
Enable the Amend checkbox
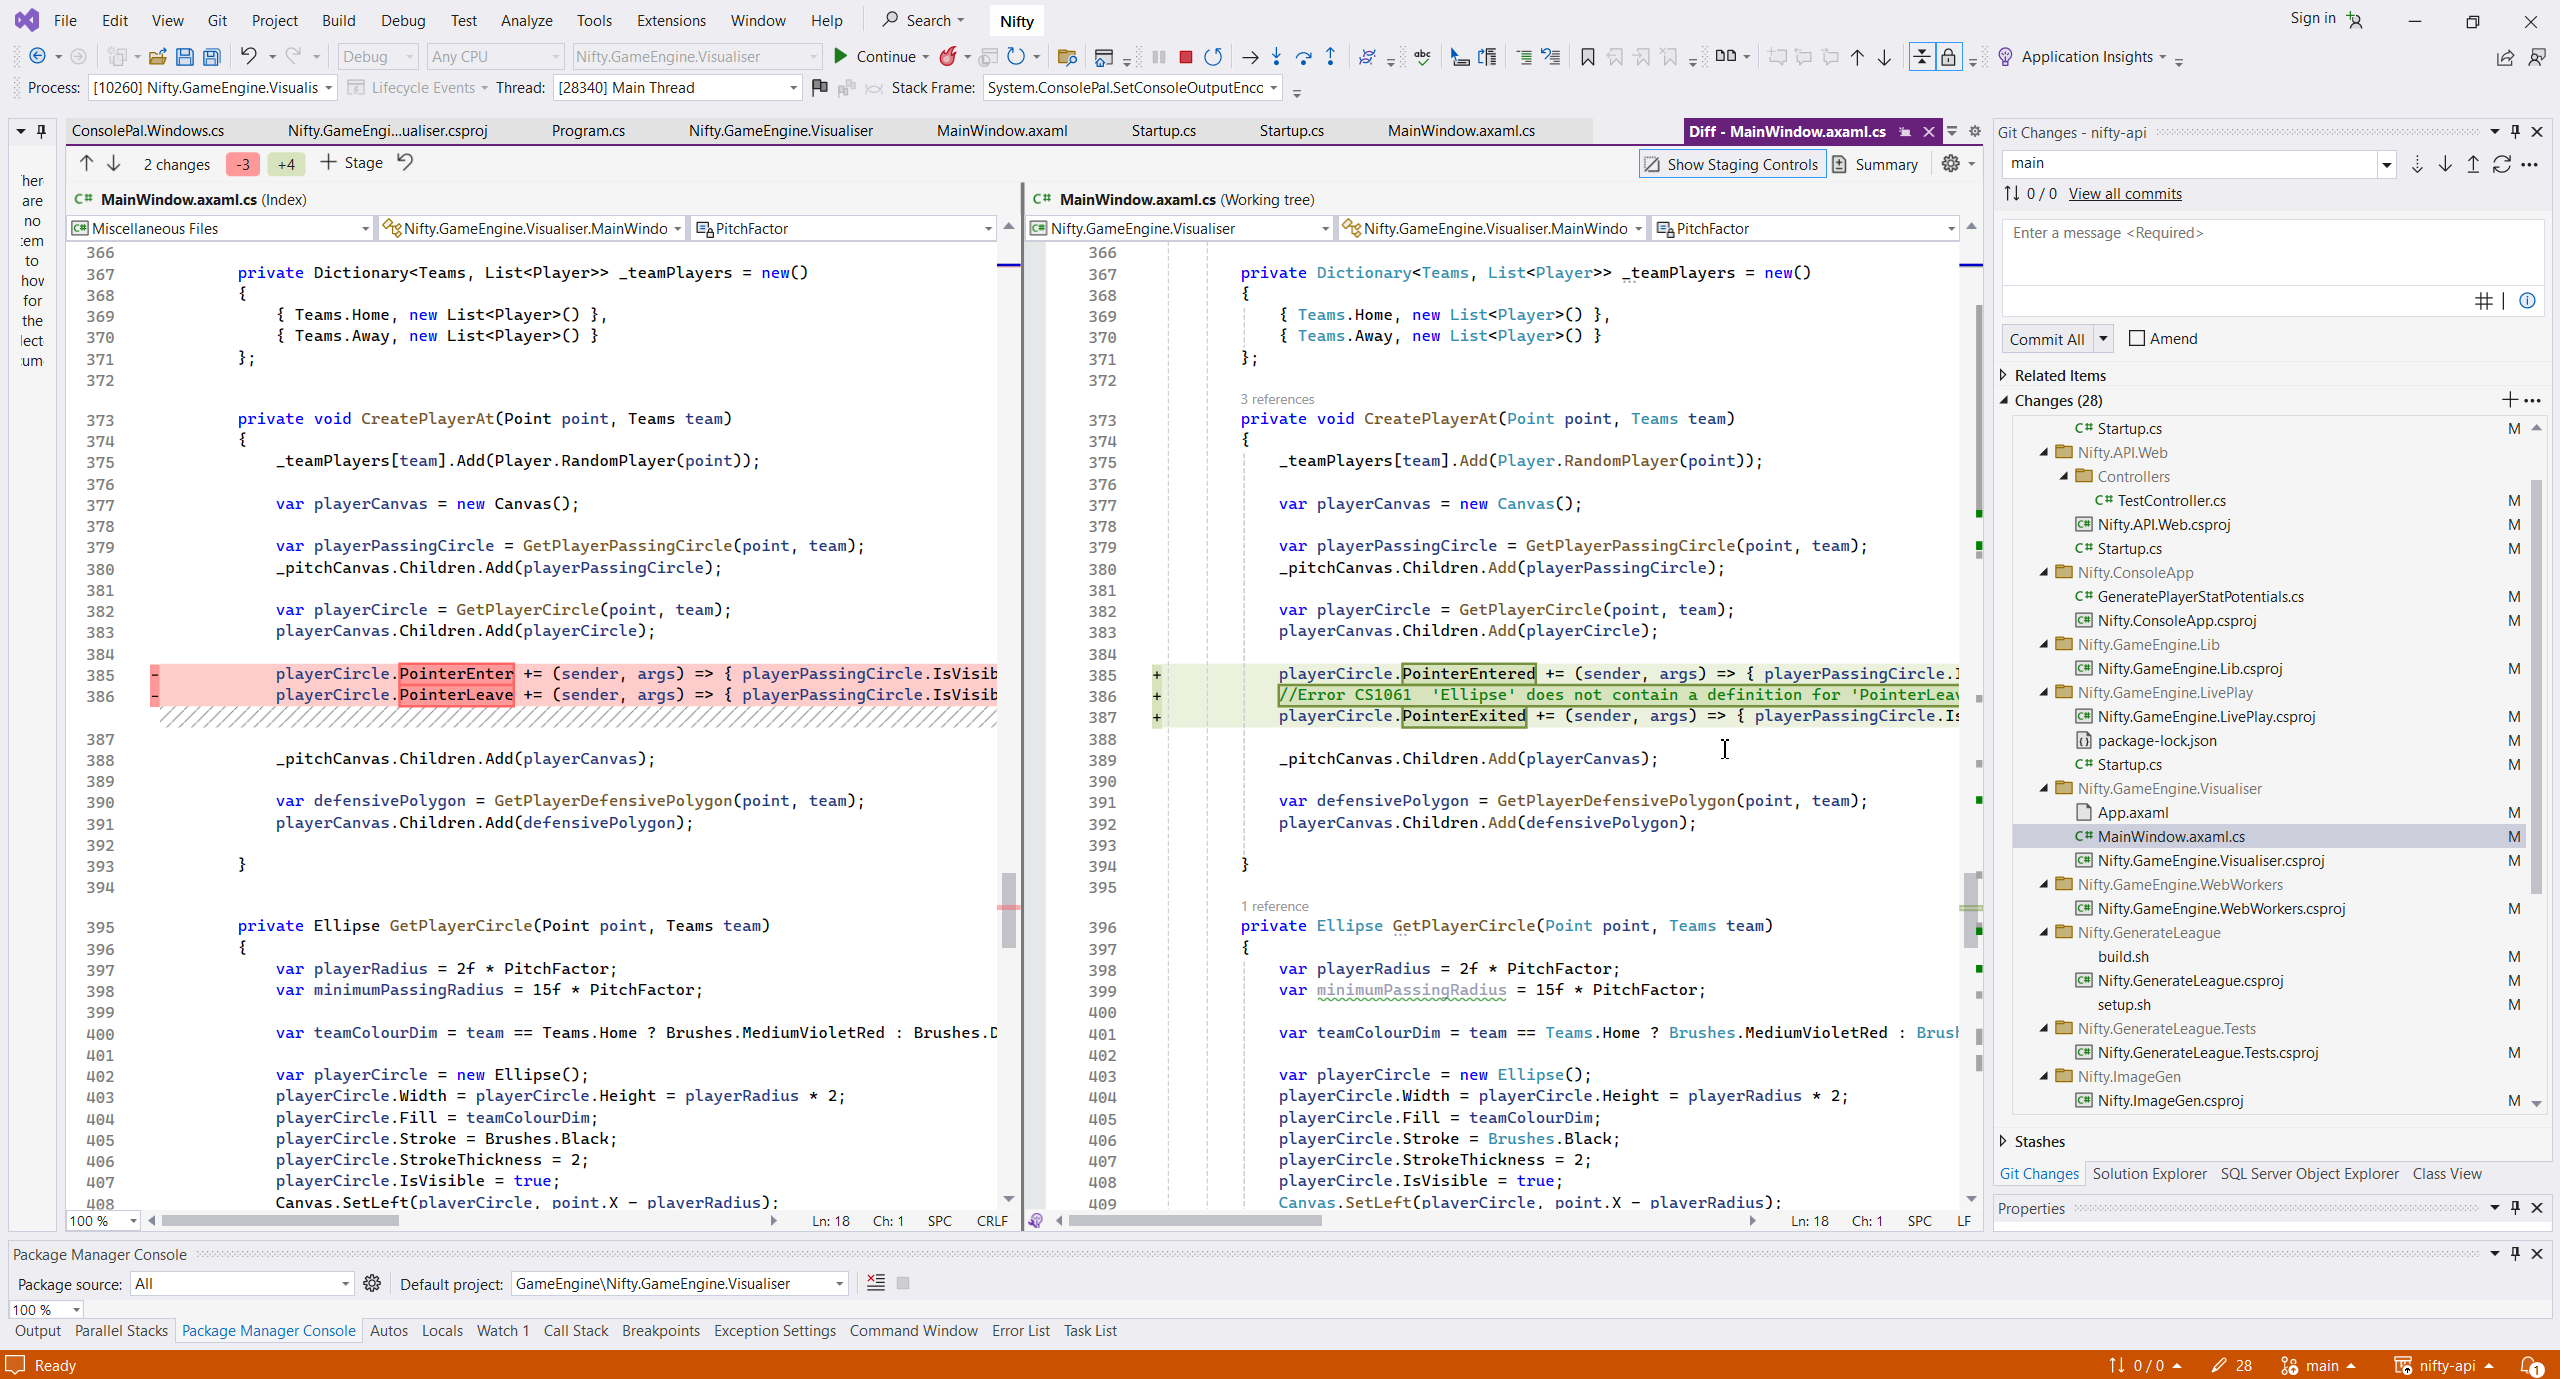coord(2137,339)
